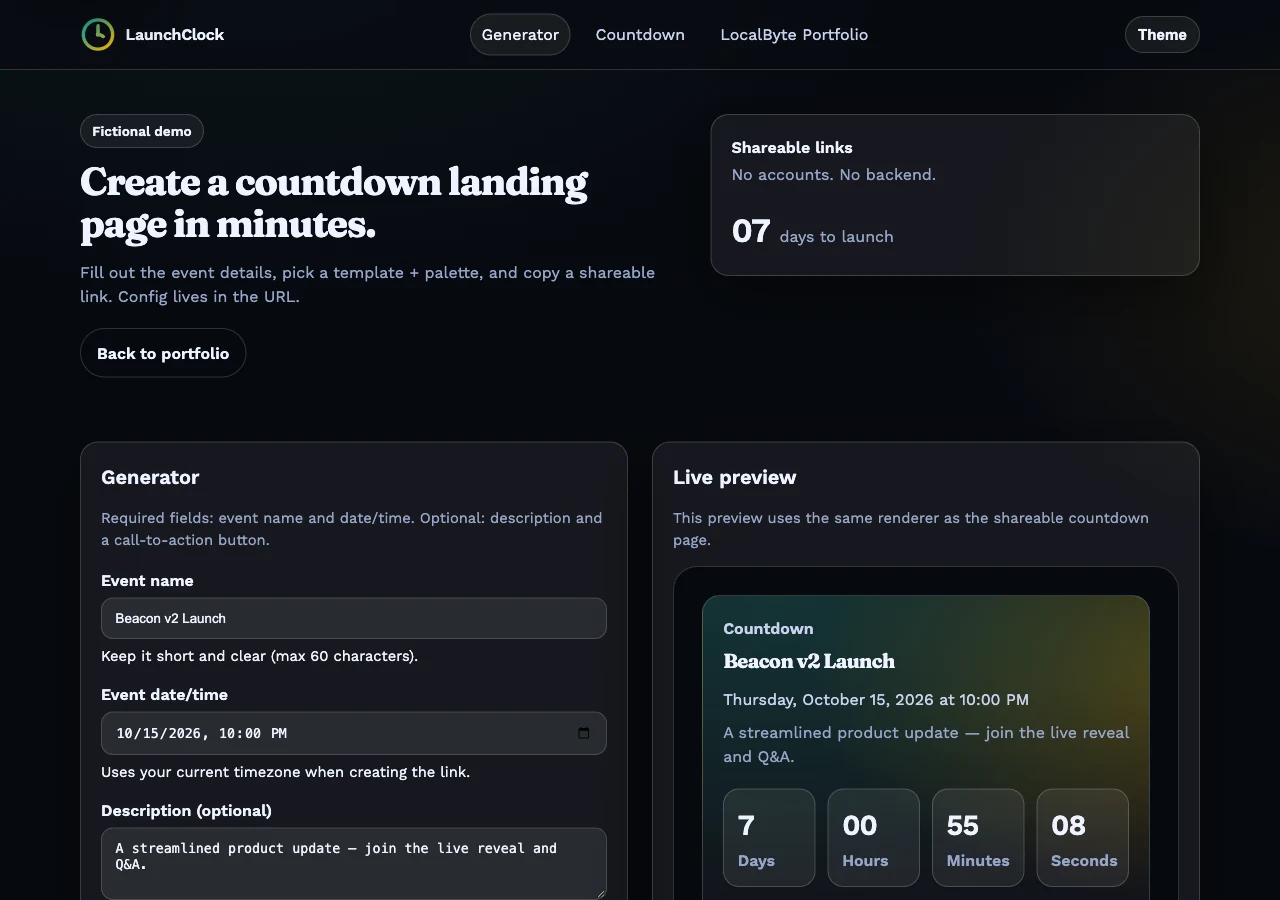Click the Hours countdown tile
The width and height of the screenshot is (1280, 900).
[x=873, y=838]
